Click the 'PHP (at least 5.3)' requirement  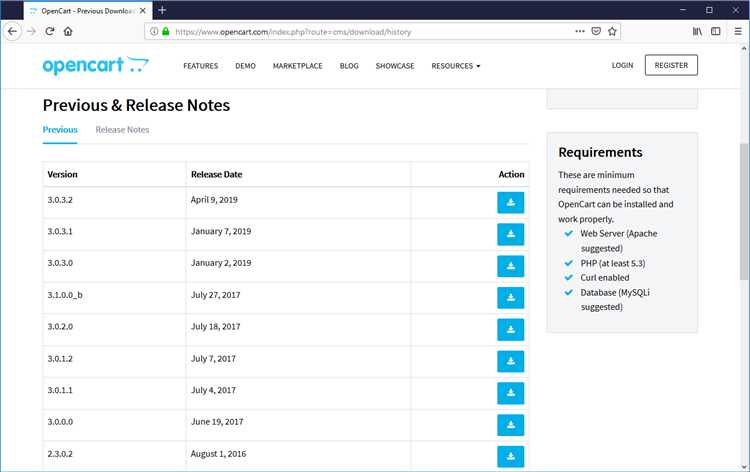coord(613,263)
